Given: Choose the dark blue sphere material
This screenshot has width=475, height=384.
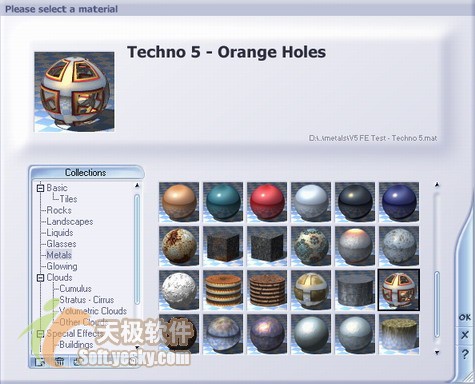Looking at the screenshot, I should (399, 202).
